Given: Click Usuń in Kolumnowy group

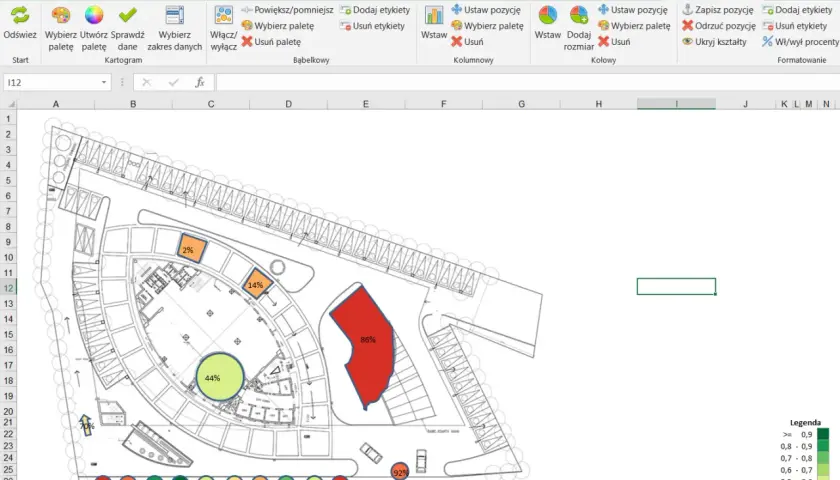Looking at the screenshot, I should click(468, 41).
